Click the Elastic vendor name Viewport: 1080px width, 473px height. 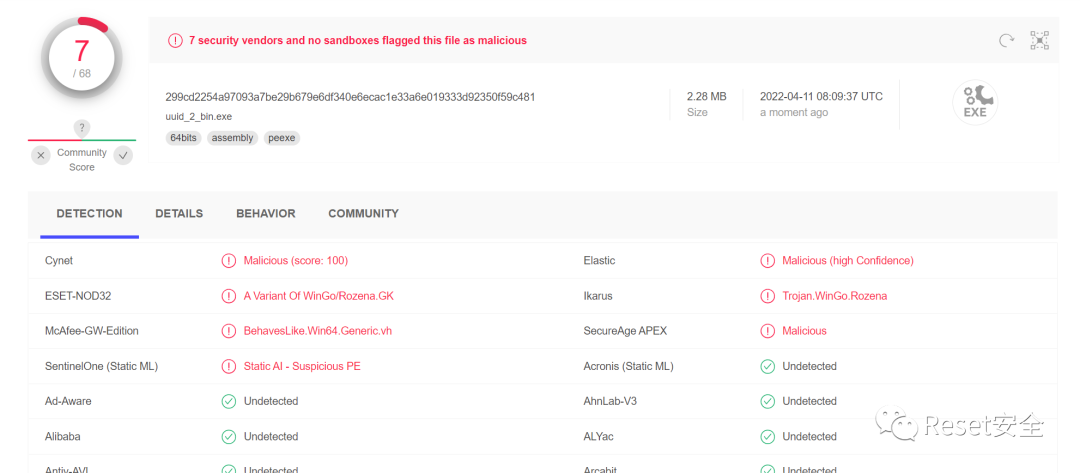599,261
